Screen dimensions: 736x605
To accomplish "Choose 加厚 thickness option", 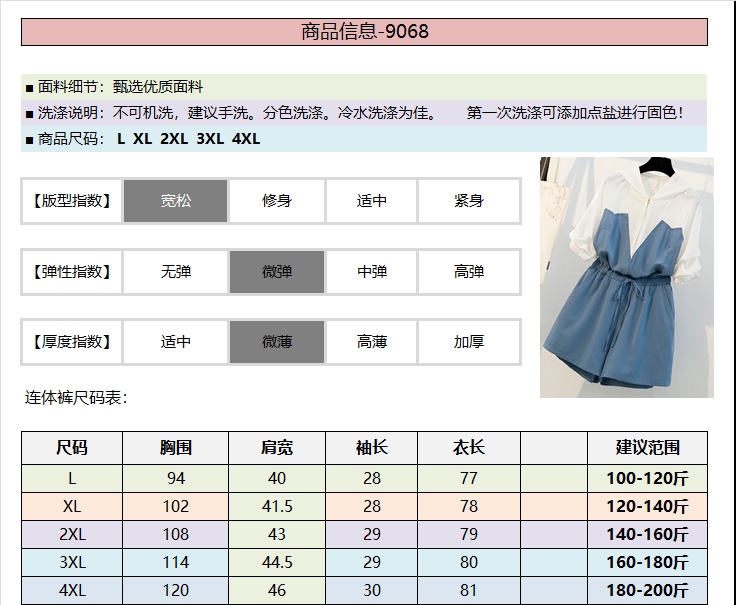I will [468, 342].
